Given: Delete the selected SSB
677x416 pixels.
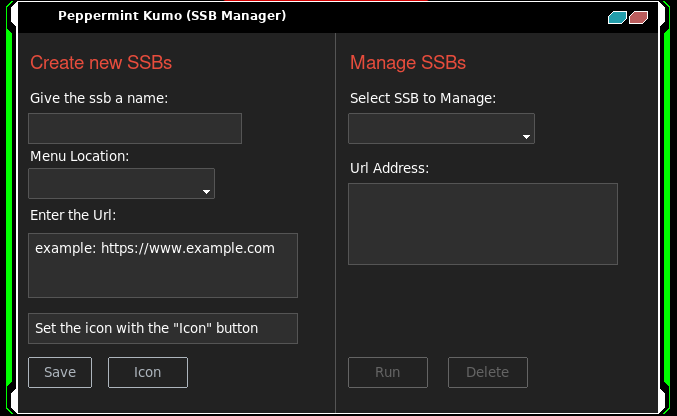Looking at the screenshot, I should [x=488, y=372].
